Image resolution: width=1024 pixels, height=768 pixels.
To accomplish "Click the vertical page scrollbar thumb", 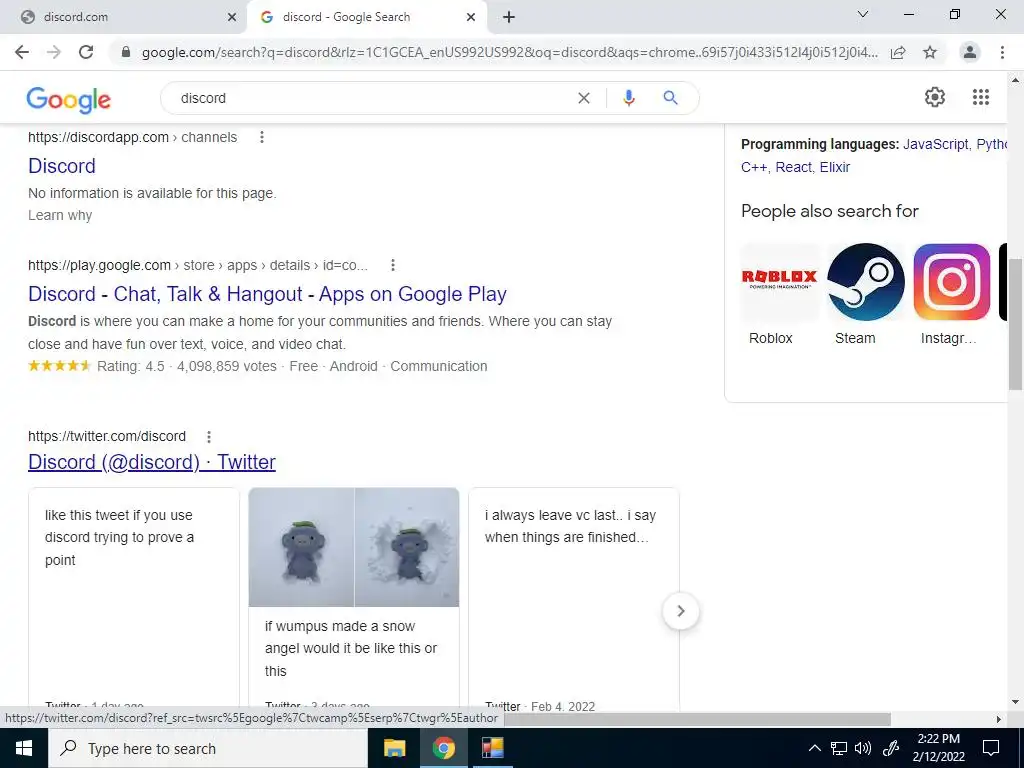I will tap(1015, 324).
